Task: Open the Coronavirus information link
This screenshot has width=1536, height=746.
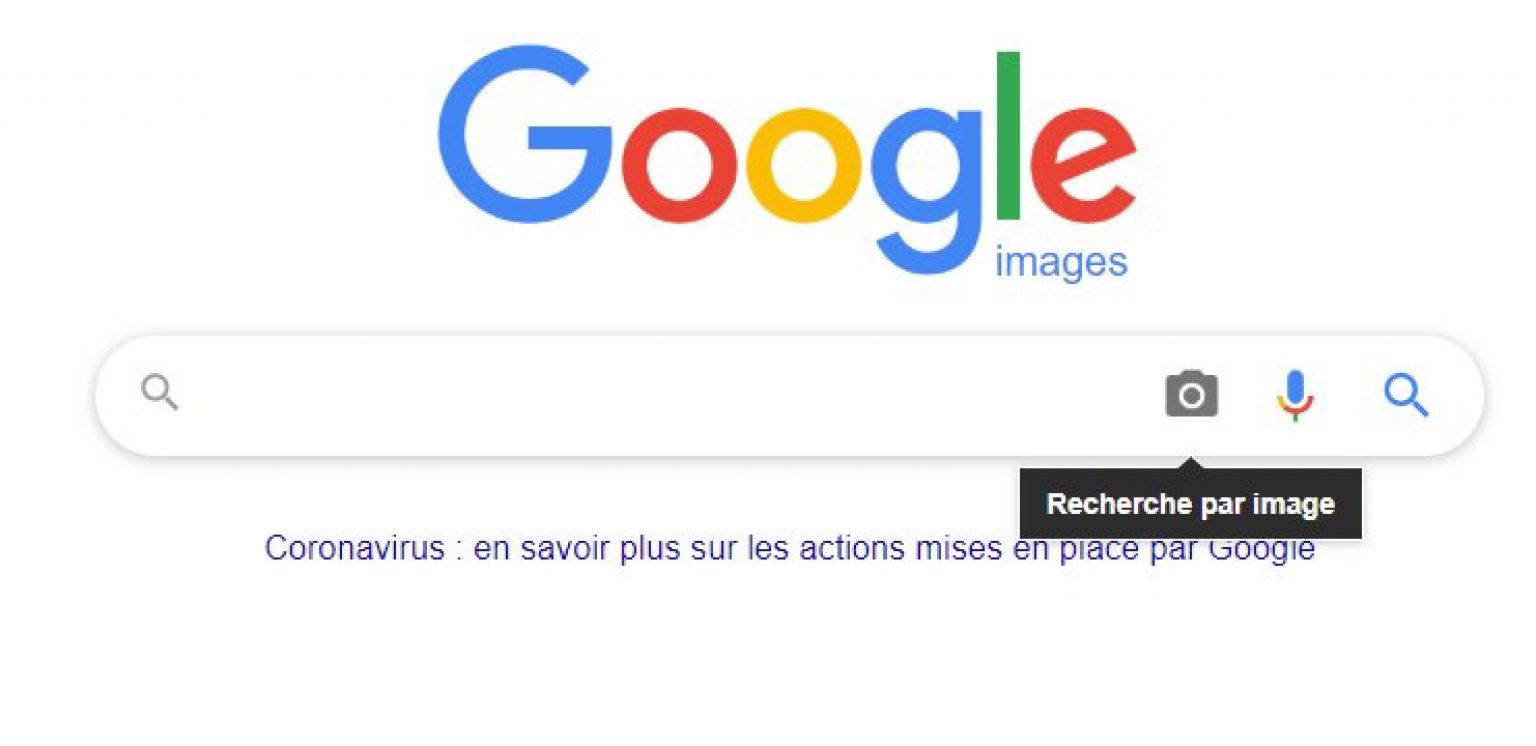Action: (789, 548)
